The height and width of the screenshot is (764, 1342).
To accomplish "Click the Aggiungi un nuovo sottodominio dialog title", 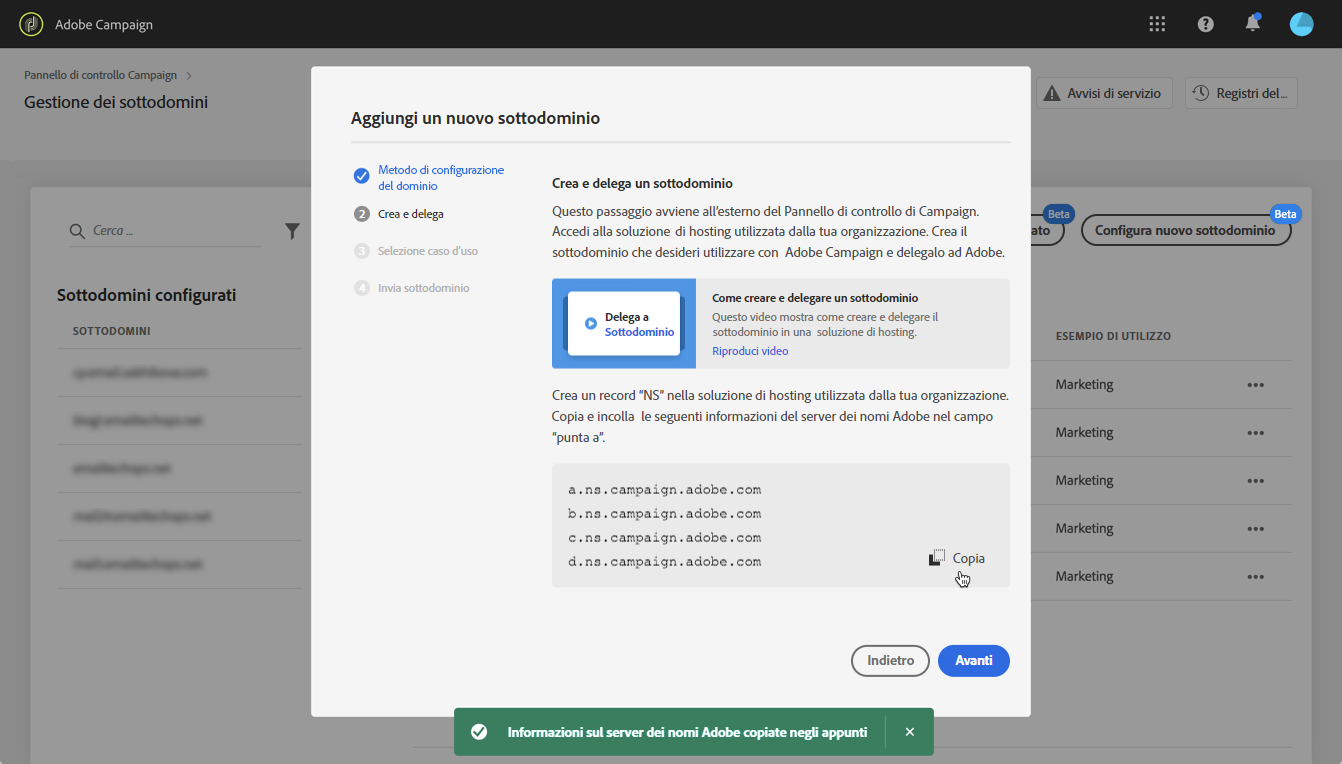I will tap(475, 118).
